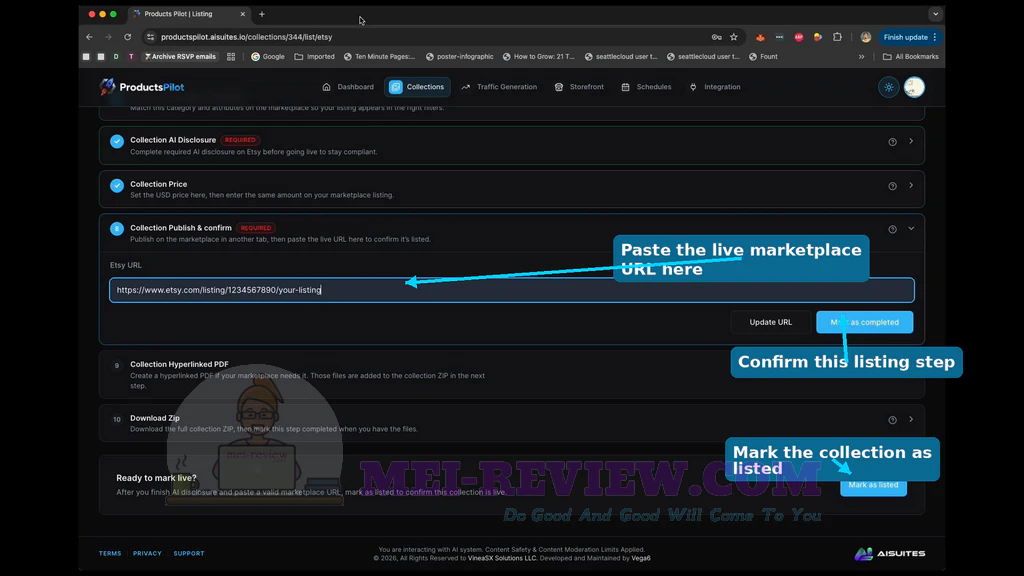Screen dimensions: 1024x576
Task: Open a new browser tab with plus
Action: point(262,14)
